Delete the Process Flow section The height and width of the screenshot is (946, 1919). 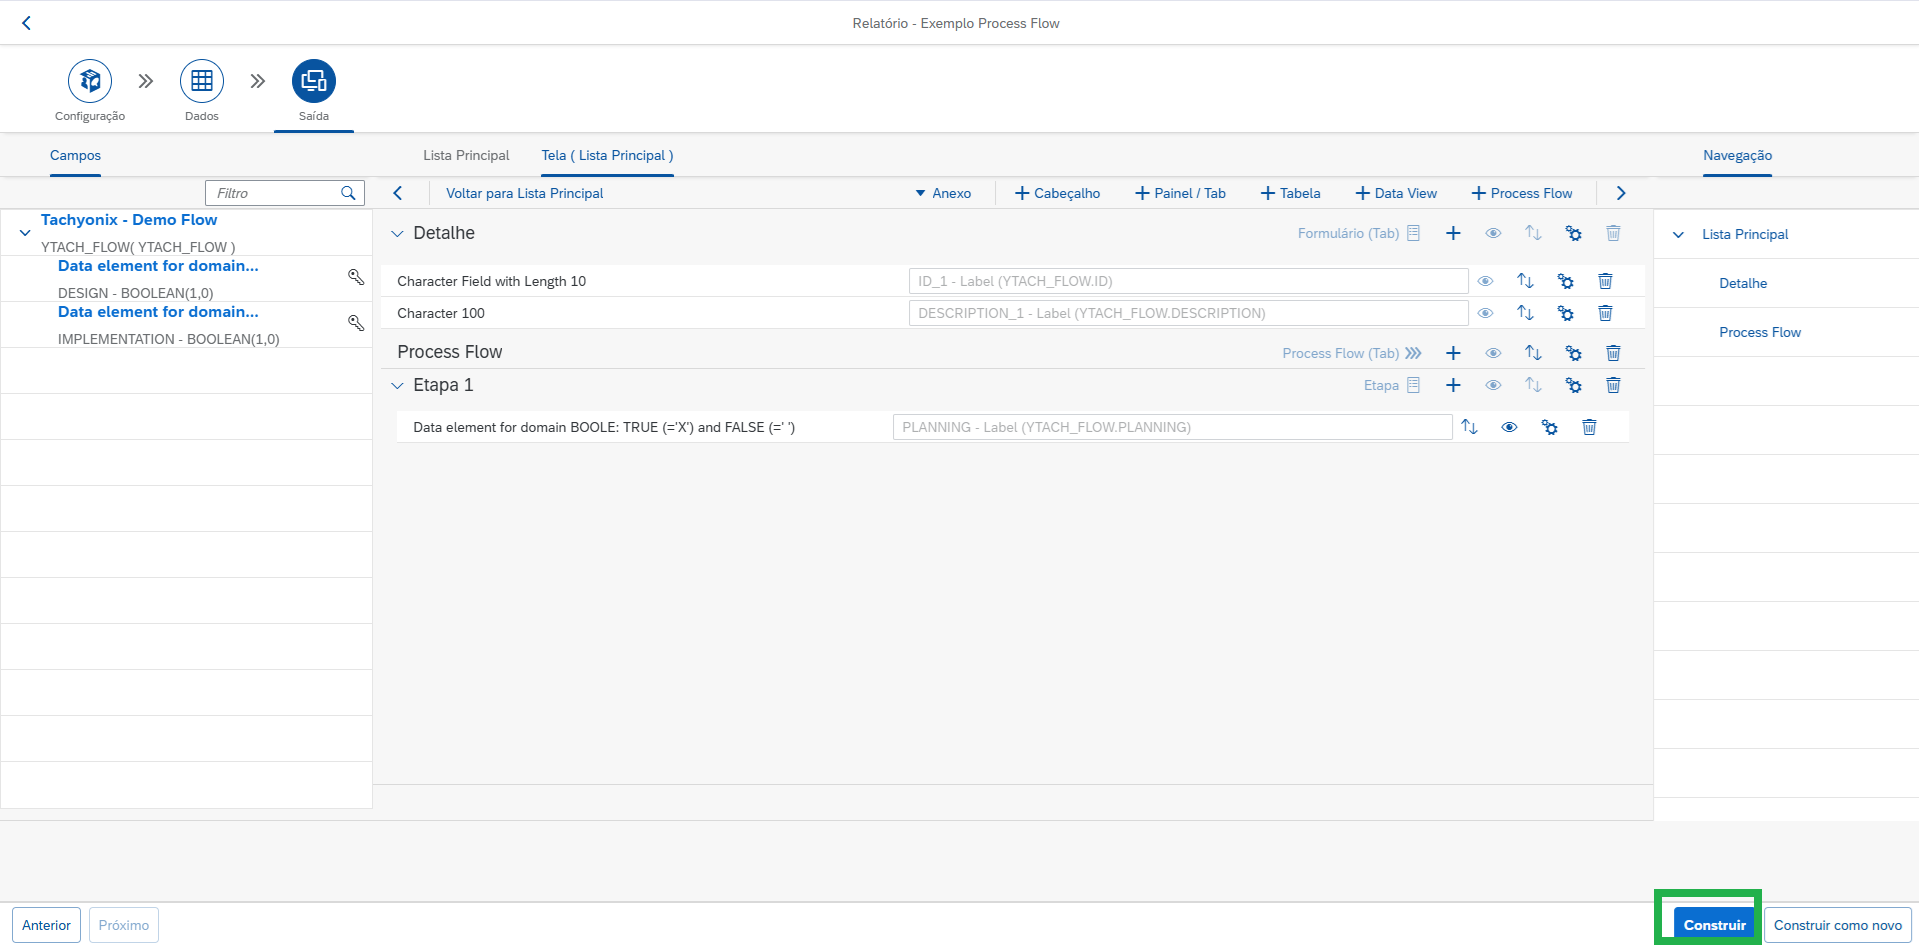[1613, 353]
